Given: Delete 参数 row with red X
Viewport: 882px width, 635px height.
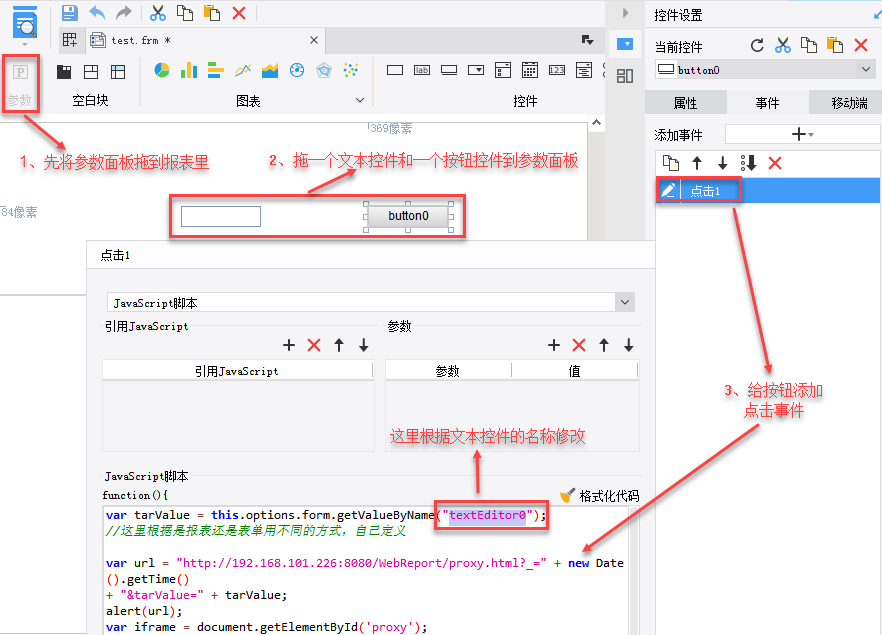Looking at the screenshot, I should point(579,345).
